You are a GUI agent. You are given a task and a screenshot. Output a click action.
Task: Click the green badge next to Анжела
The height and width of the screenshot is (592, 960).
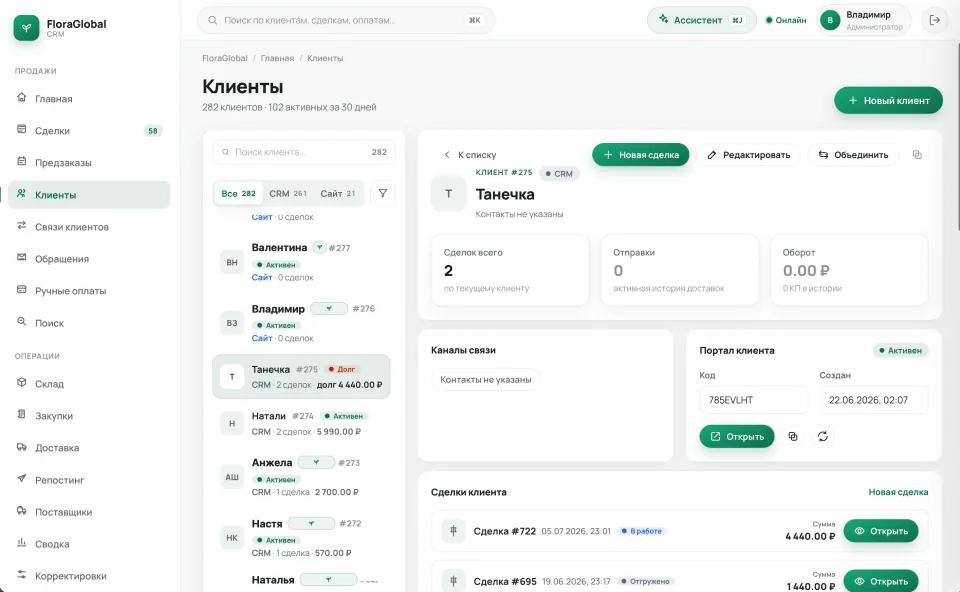pos(316,462)
